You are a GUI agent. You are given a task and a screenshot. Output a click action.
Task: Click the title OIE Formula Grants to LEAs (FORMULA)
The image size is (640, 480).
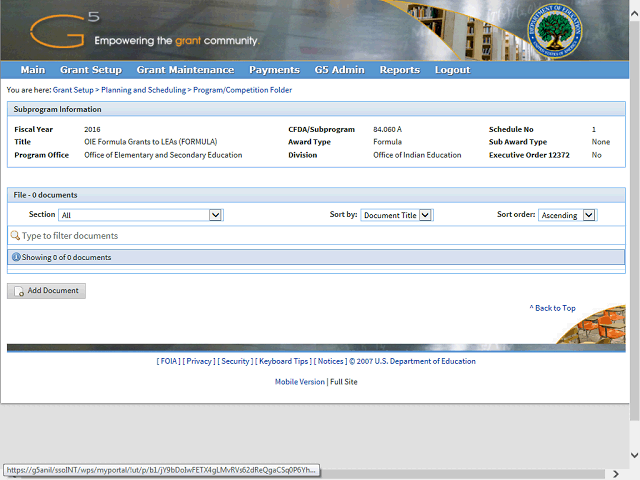[x=151, y=142]
